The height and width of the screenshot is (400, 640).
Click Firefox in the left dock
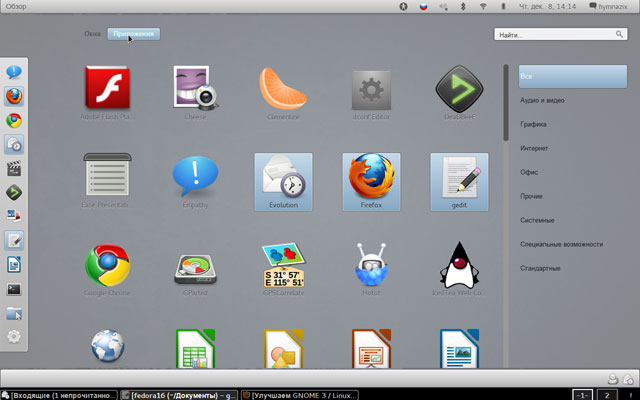click(14, 96)
